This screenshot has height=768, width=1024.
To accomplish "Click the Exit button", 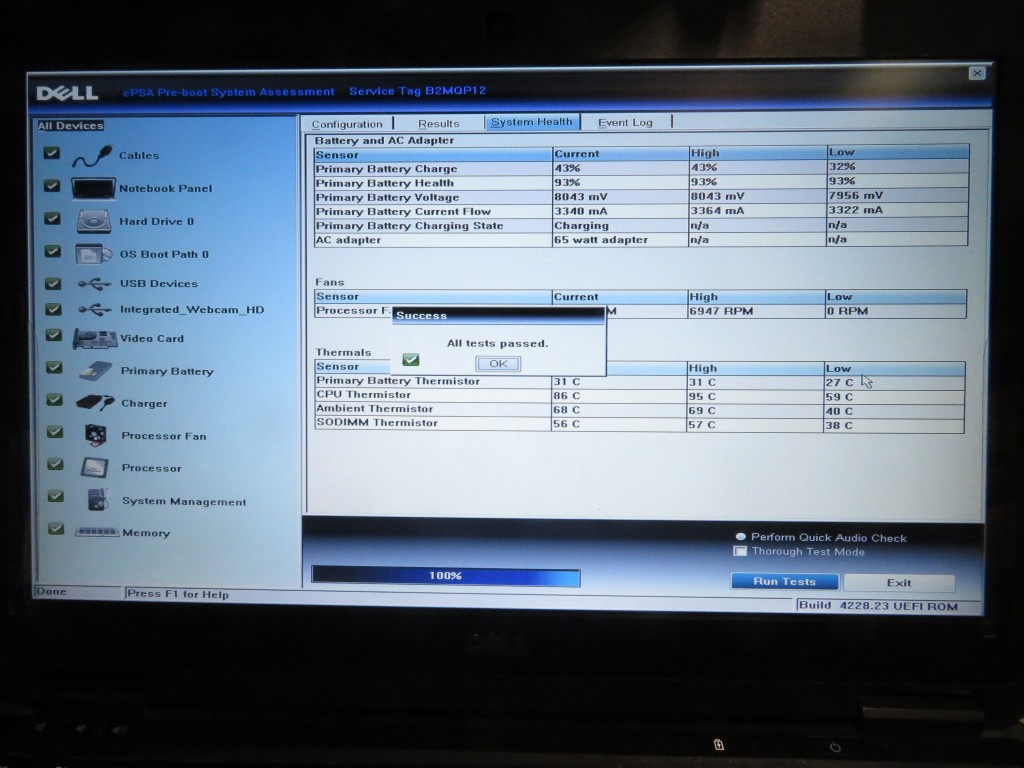I will [x=899, y=583].
